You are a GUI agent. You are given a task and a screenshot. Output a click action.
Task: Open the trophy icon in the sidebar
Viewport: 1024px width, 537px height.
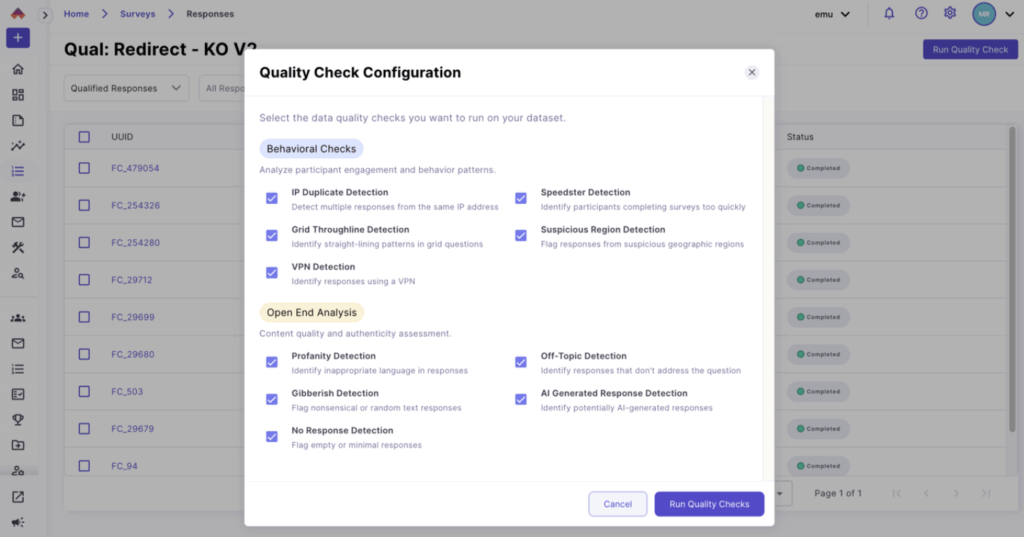tap(18, 420)
